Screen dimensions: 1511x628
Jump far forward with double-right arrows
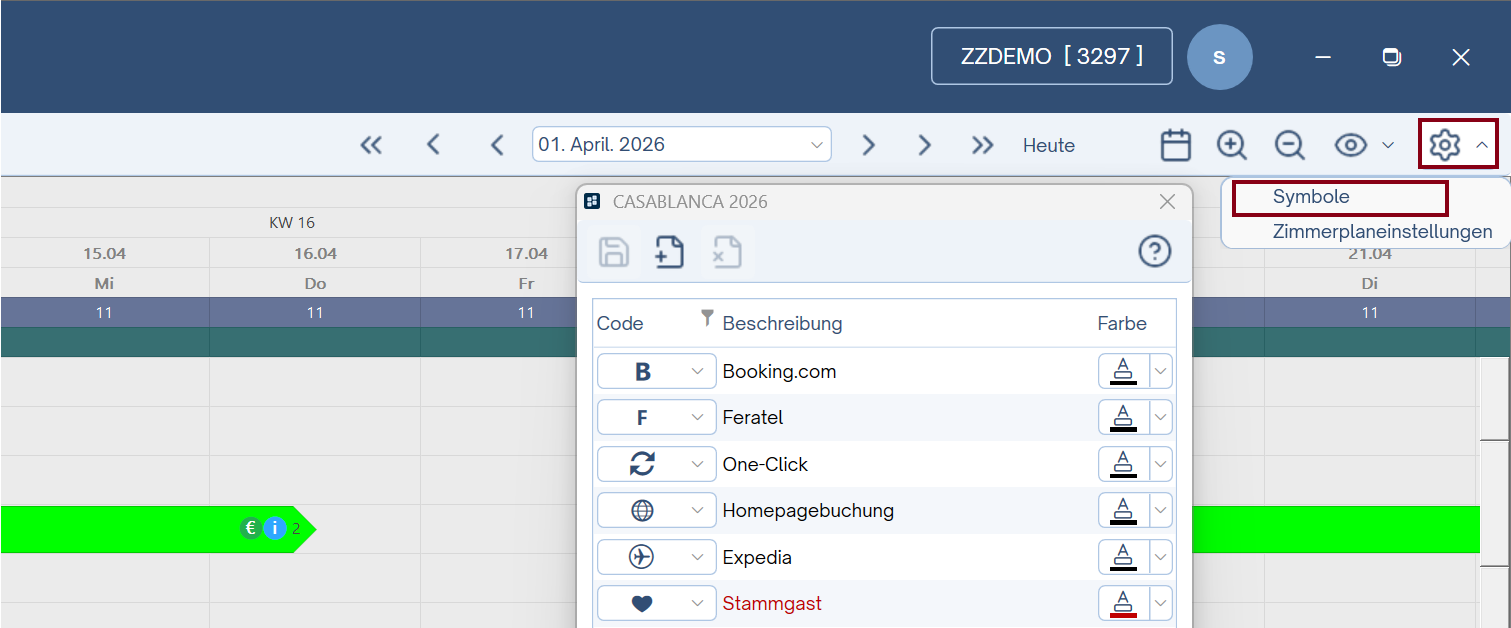coord(982,145)
